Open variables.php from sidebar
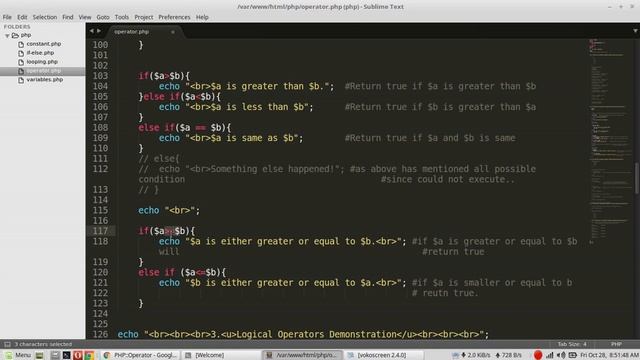Viewport: 640px width, 360px height. point(44,80)
